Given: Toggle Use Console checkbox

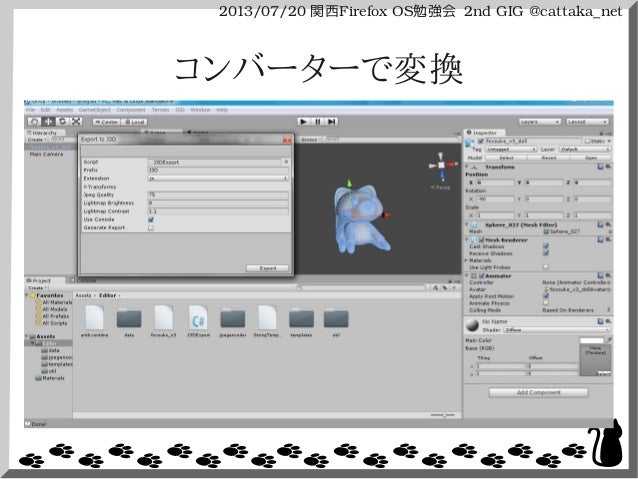Looking at the screenshot, I should click(x=151, y=219).
